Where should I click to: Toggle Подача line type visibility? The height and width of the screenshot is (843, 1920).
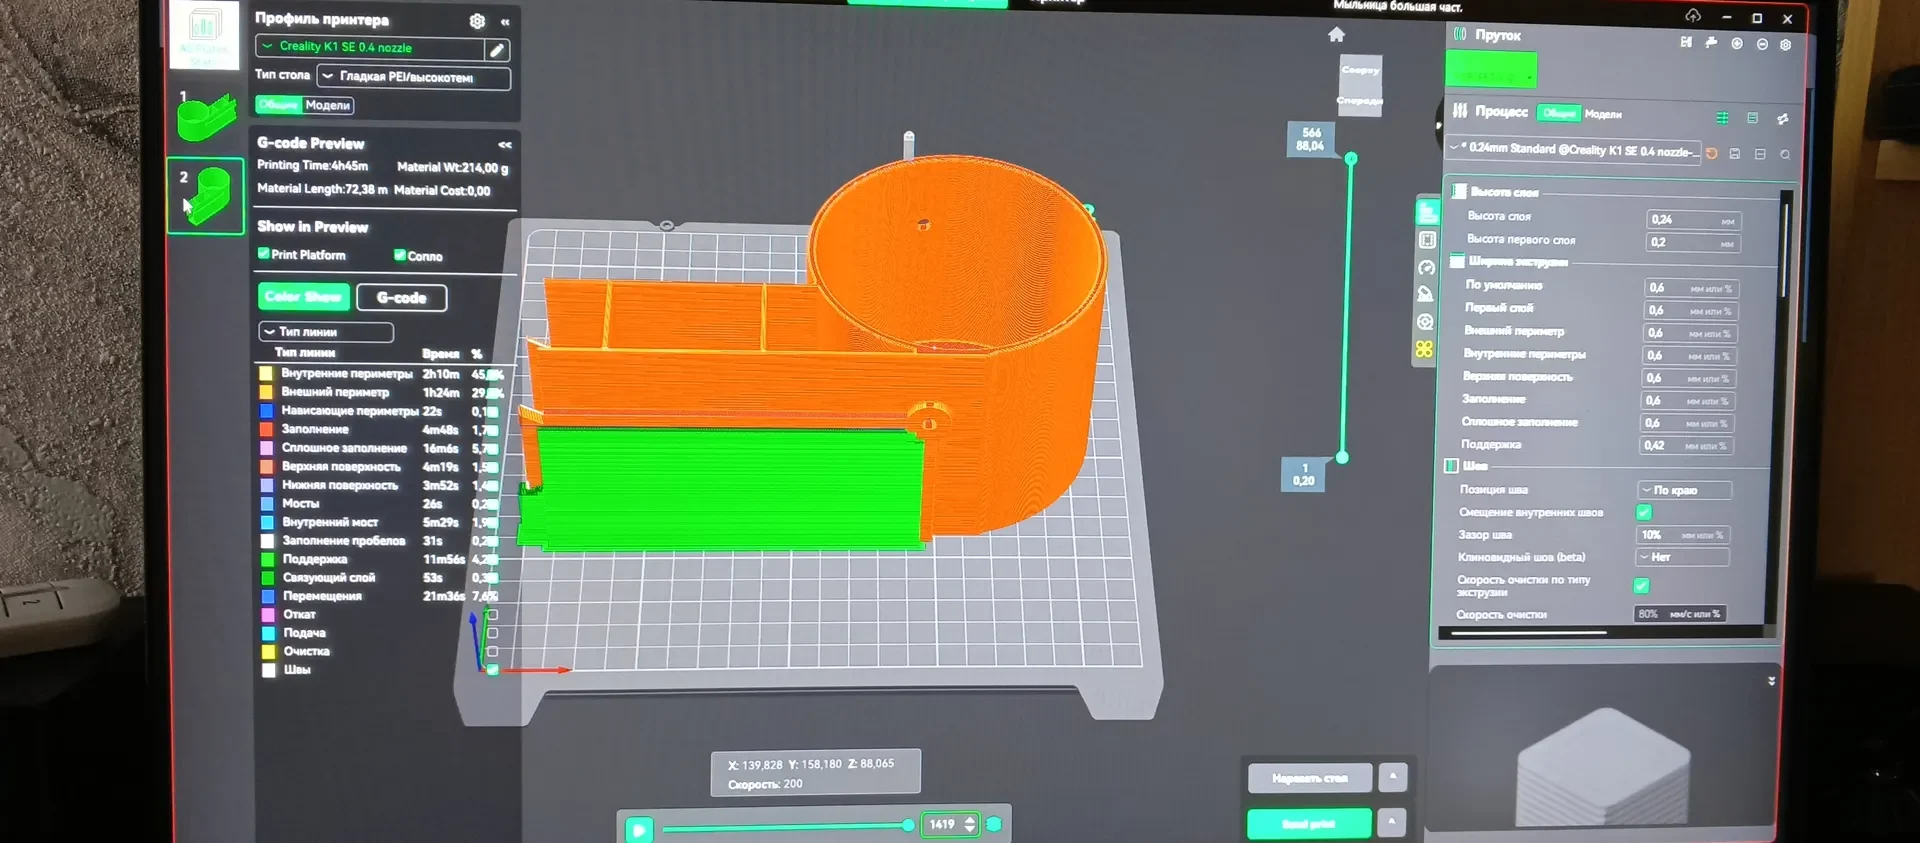coord(492,633)
